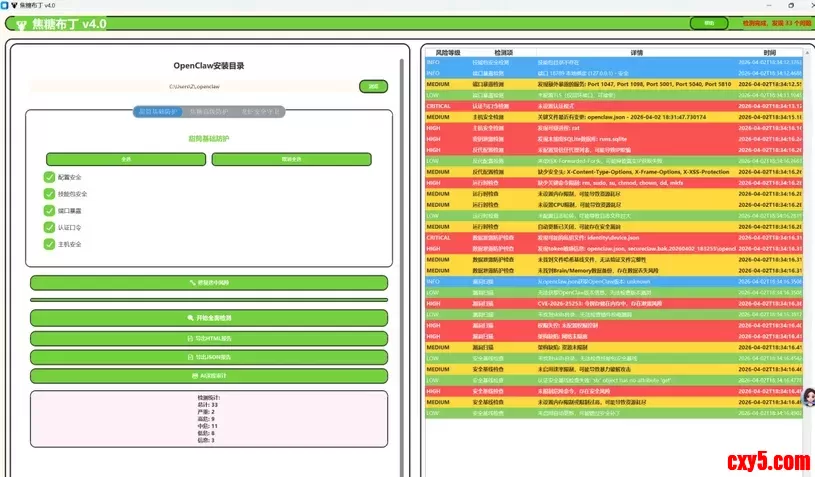Screen dimensions: 815x477
Task: Click the 全选 select-all button
Action: click(x=126, y=159)
